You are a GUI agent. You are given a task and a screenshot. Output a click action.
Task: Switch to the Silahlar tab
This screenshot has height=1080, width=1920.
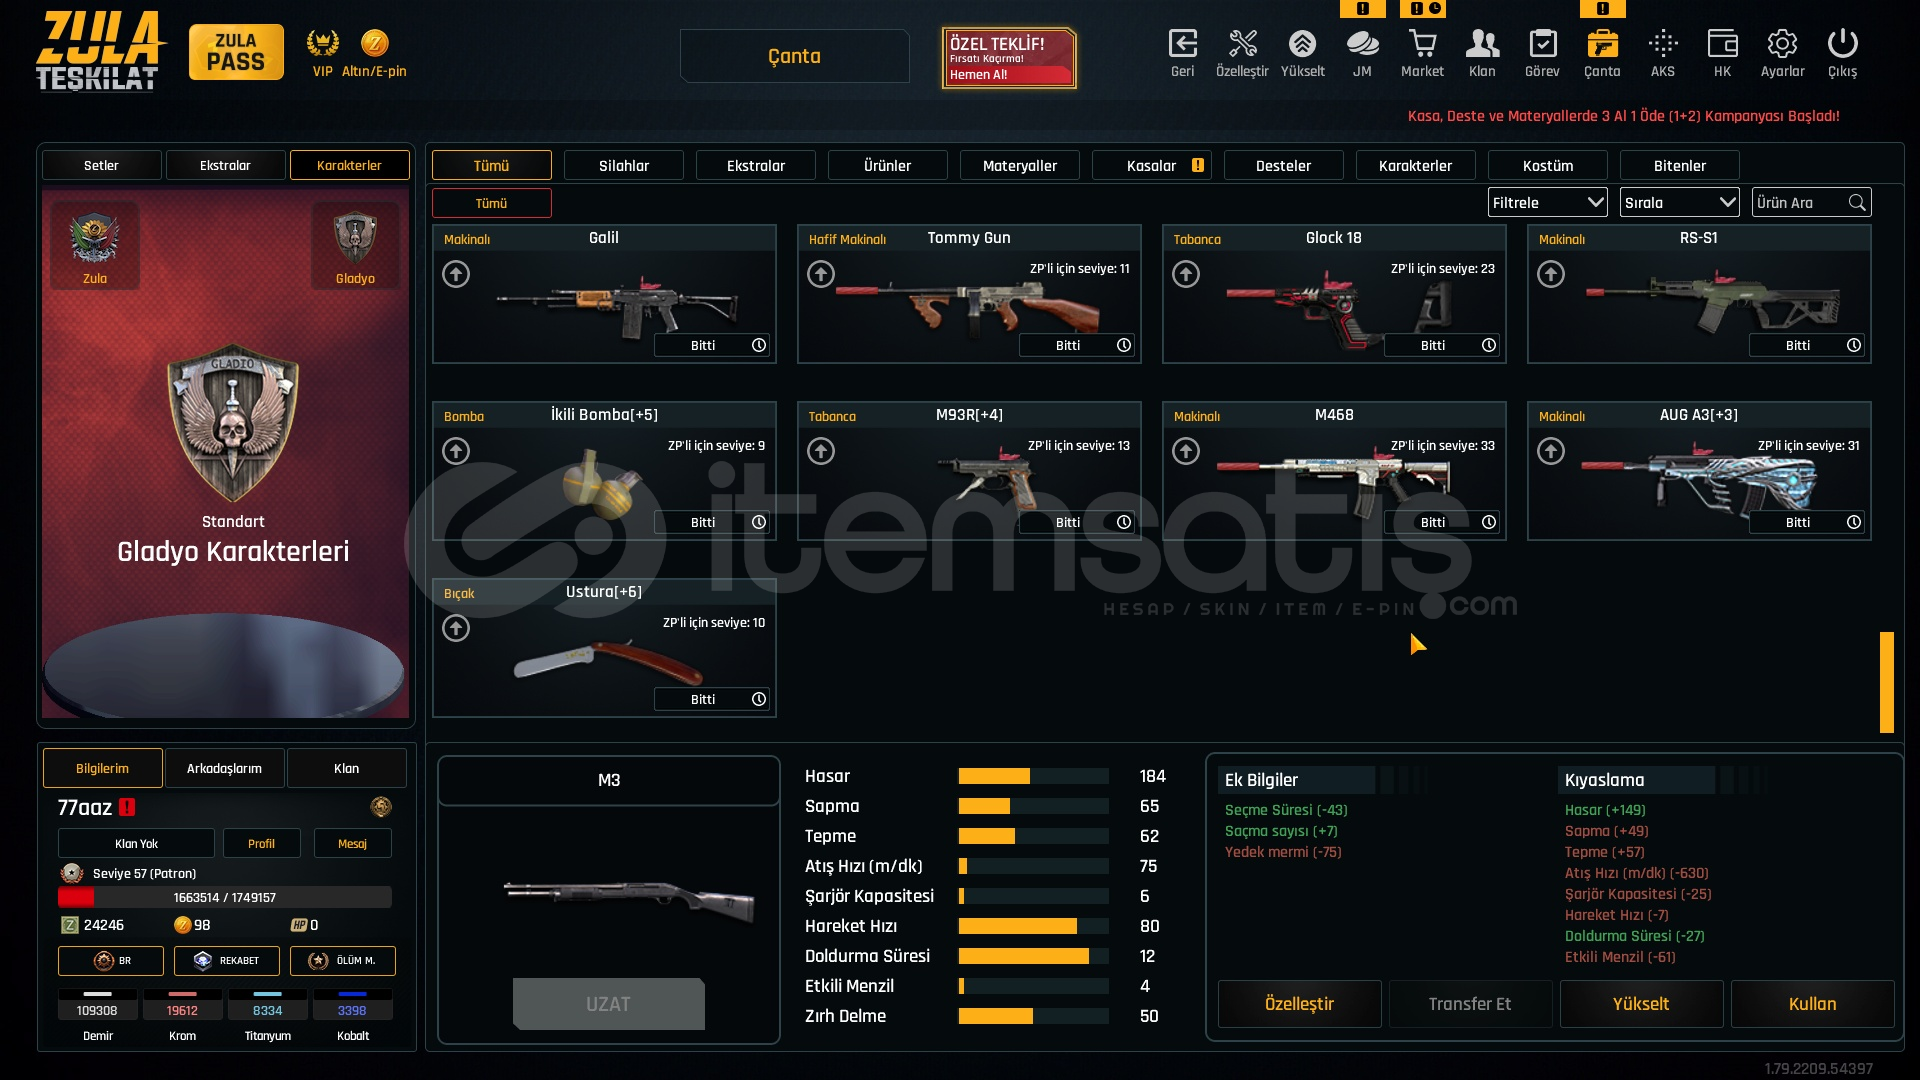(623, 165)
